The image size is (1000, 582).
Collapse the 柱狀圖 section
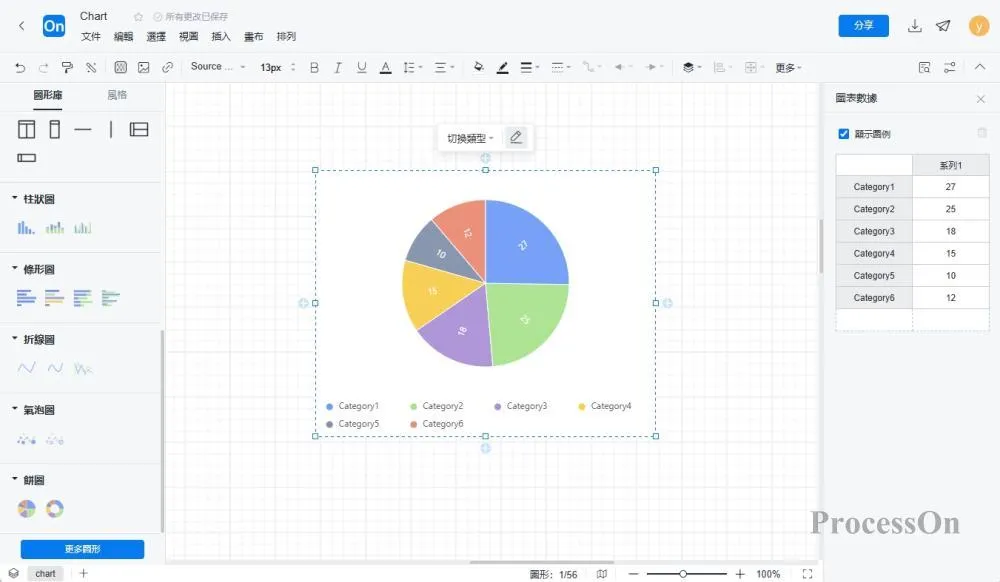(15, 198)
